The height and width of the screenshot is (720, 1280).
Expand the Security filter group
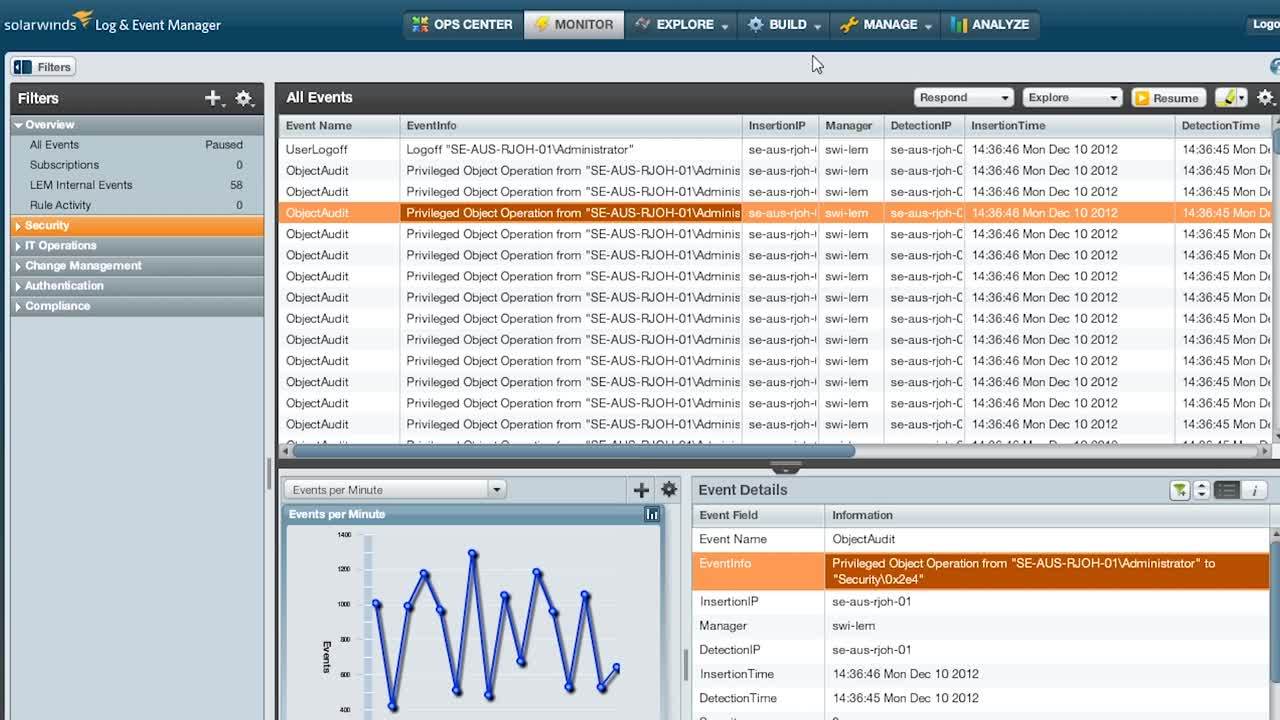[x=47, y=226]
